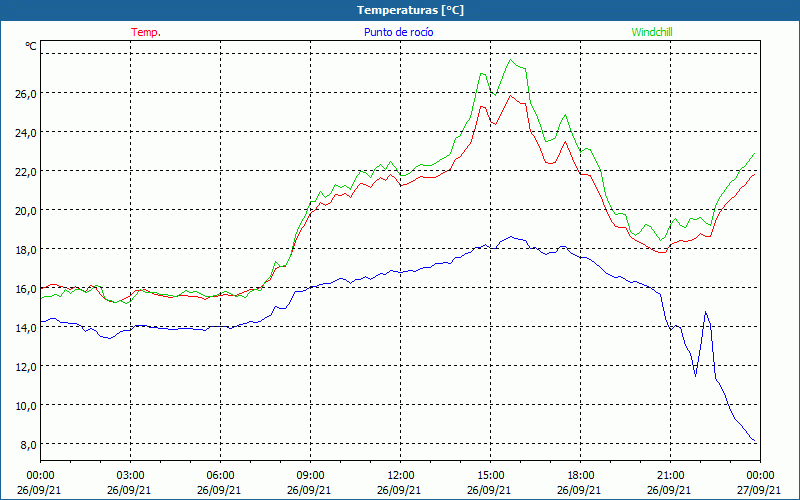Click the 12:00 time axis label
This screenshot has height=500, width=800.
401,476
